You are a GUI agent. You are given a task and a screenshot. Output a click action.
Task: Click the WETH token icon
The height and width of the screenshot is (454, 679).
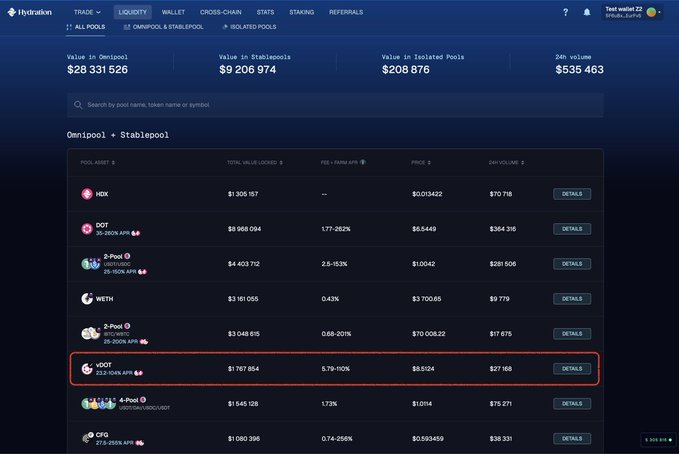point(87,298)
